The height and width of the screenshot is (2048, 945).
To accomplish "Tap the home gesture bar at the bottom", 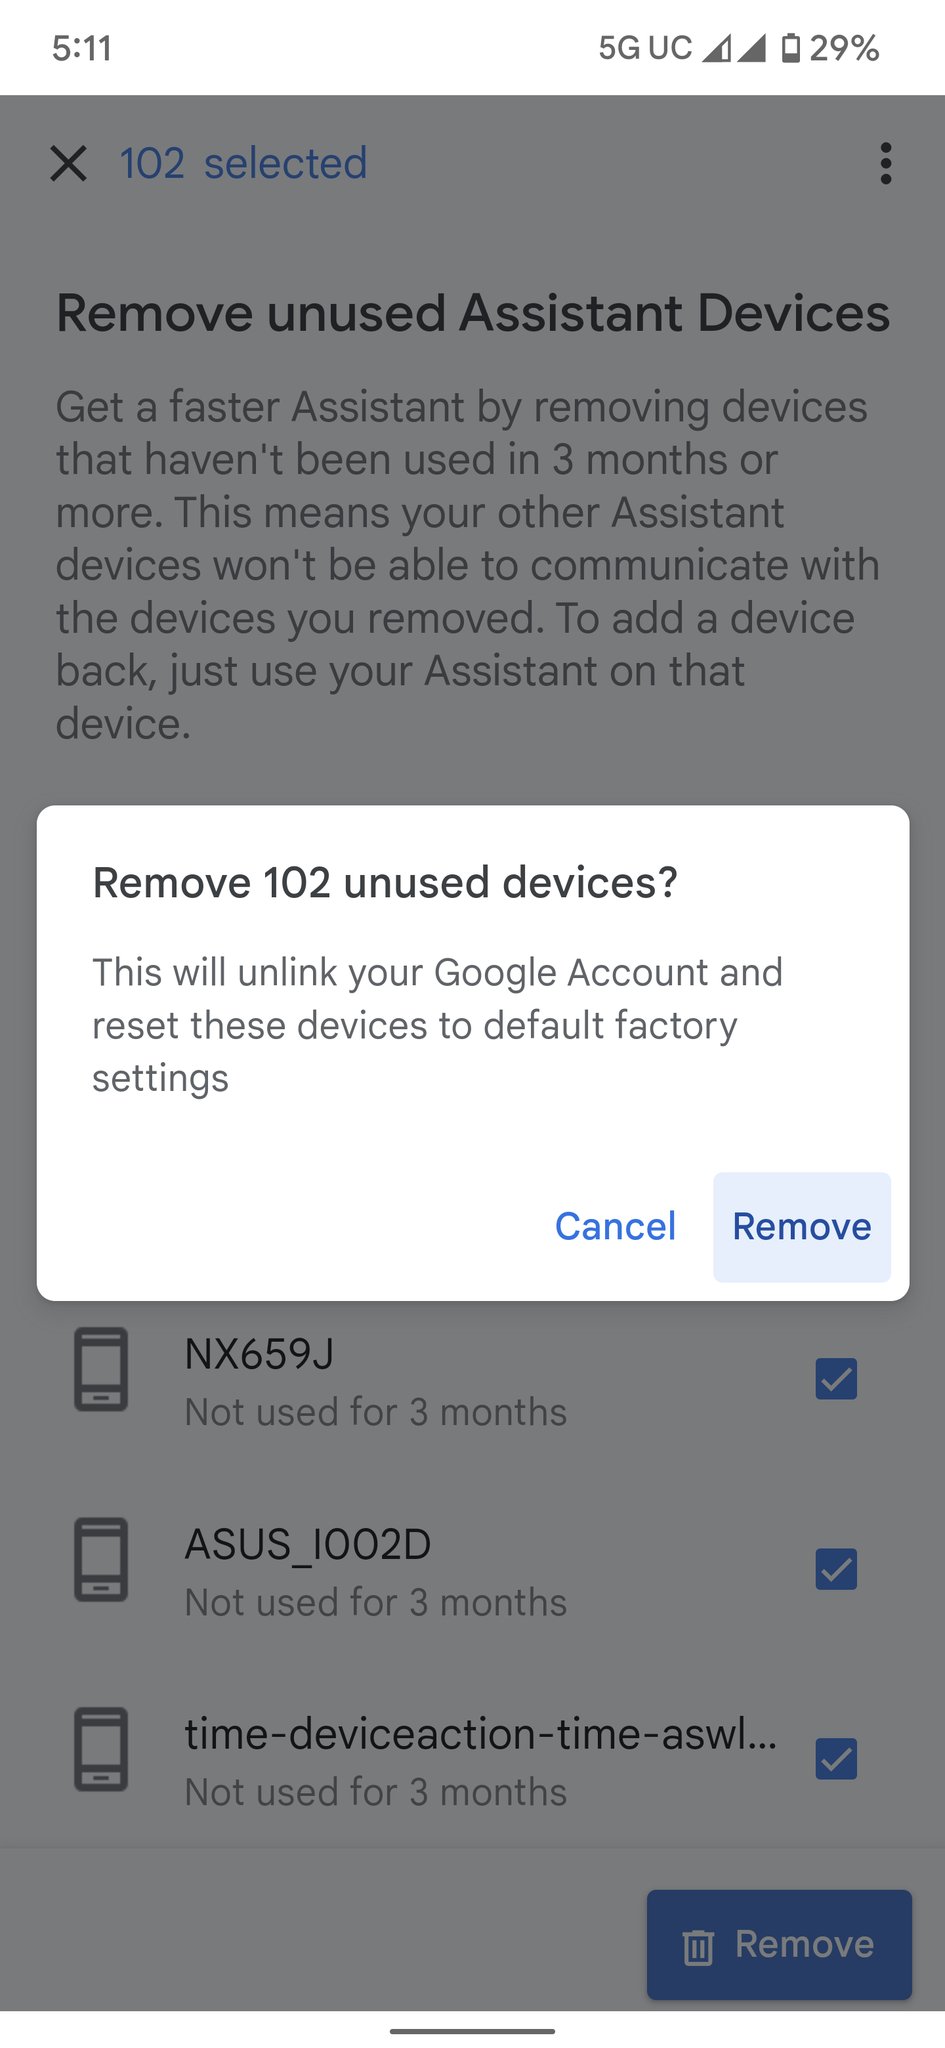I will pos(472,2031).
